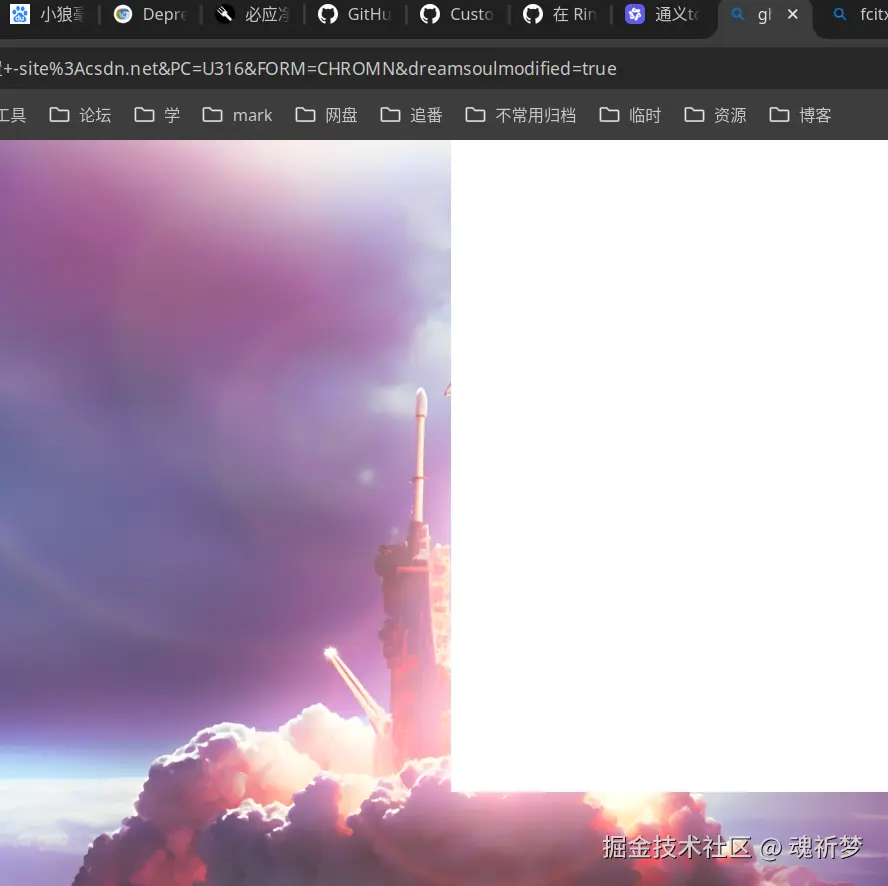
Task: Open the 在 Rin GitHub tab
Action: [x=560, y=14]
